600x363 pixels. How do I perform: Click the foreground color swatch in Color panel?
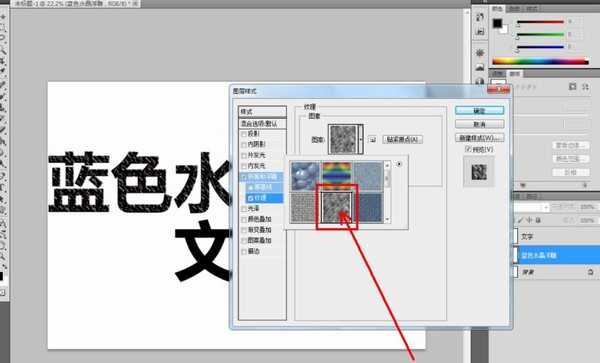click(x=497, y=23)
